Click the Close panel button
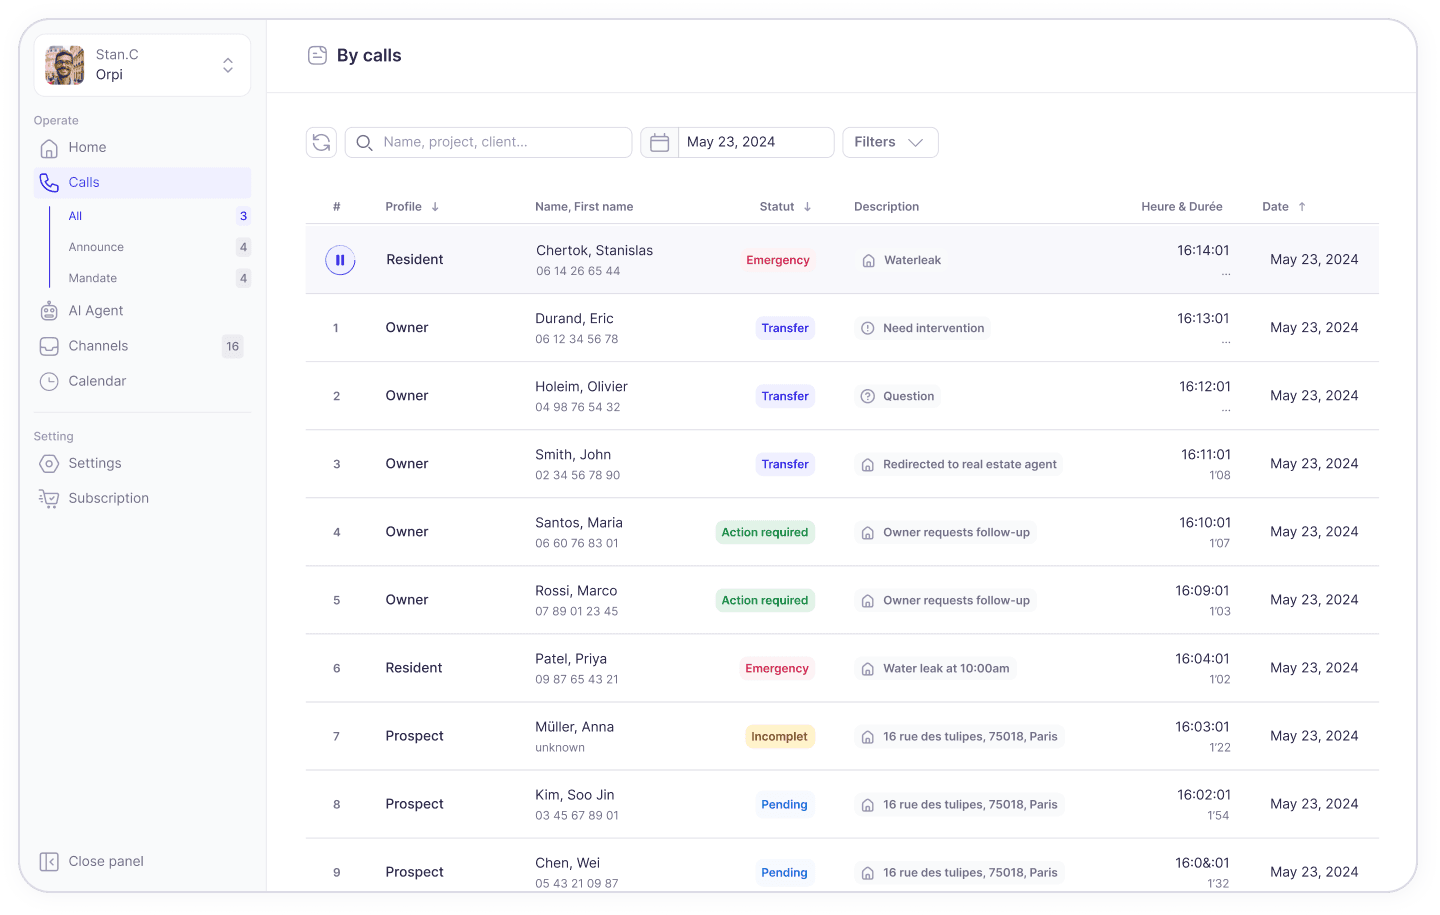 (x=92, y=862)
